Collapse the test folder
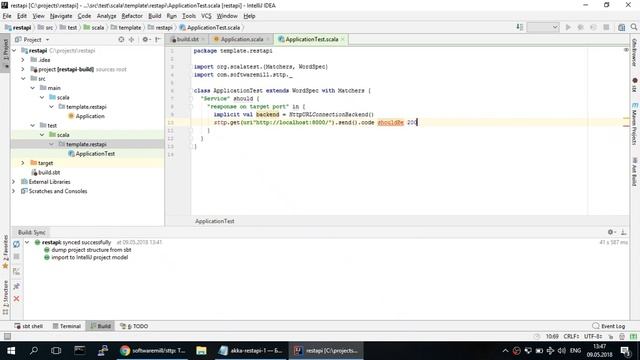This screenshot has width=640, height=360. [33, 126]
